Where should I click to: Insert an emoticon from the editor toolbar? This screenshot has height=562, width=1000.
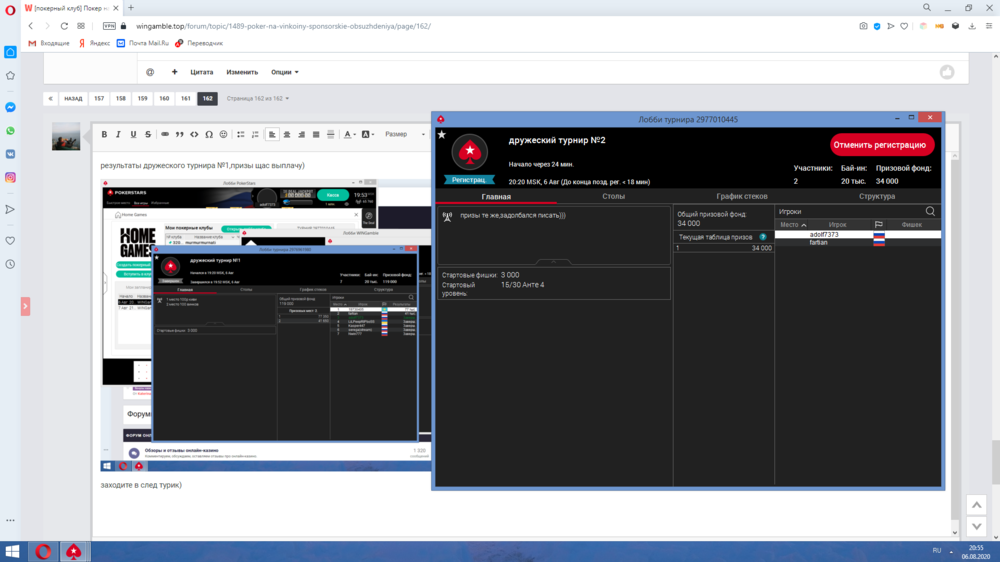click(x=223, y=134)
